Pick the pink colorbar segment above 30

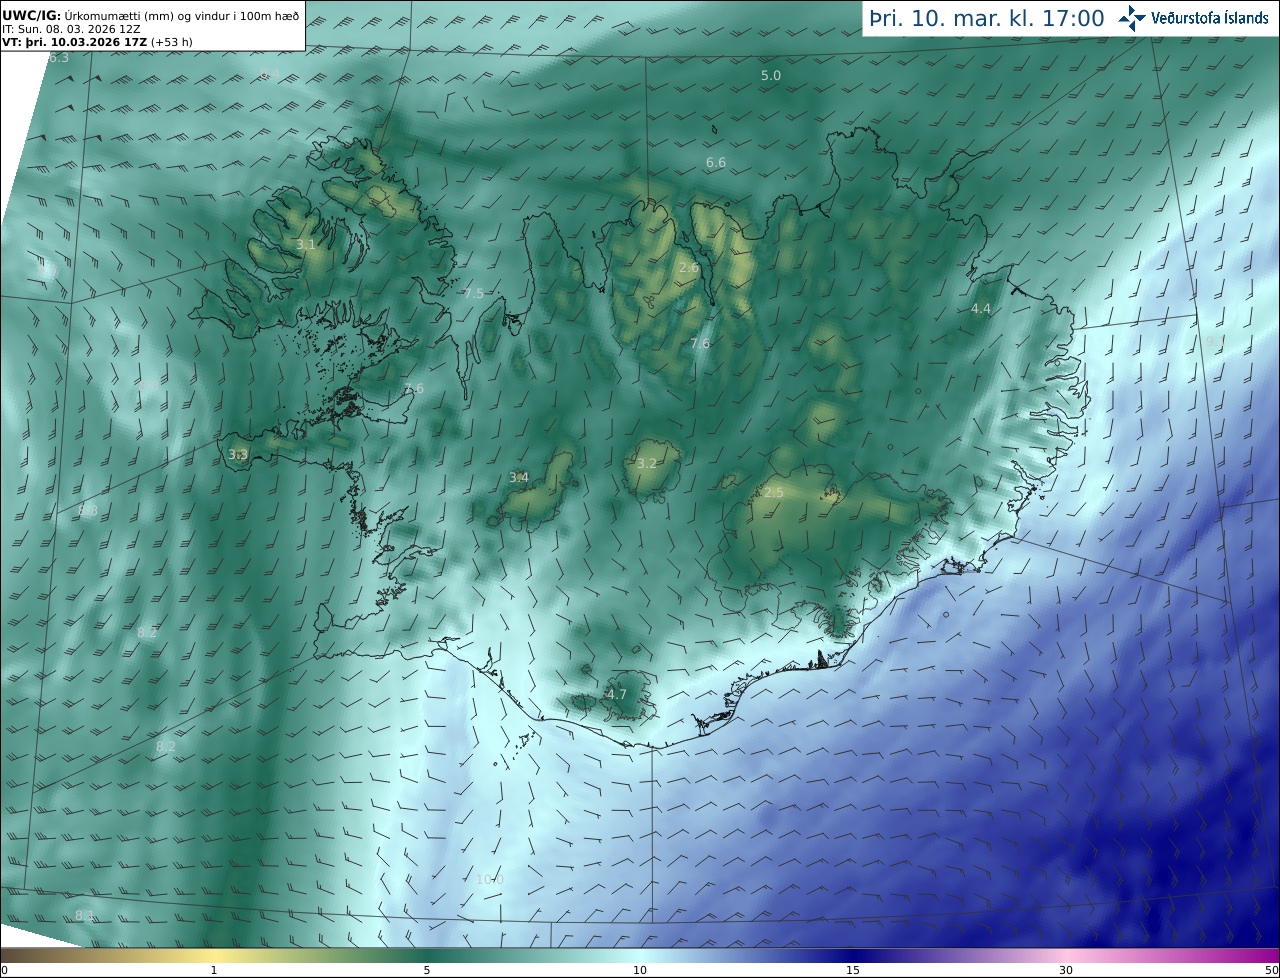coord(1066,955)
